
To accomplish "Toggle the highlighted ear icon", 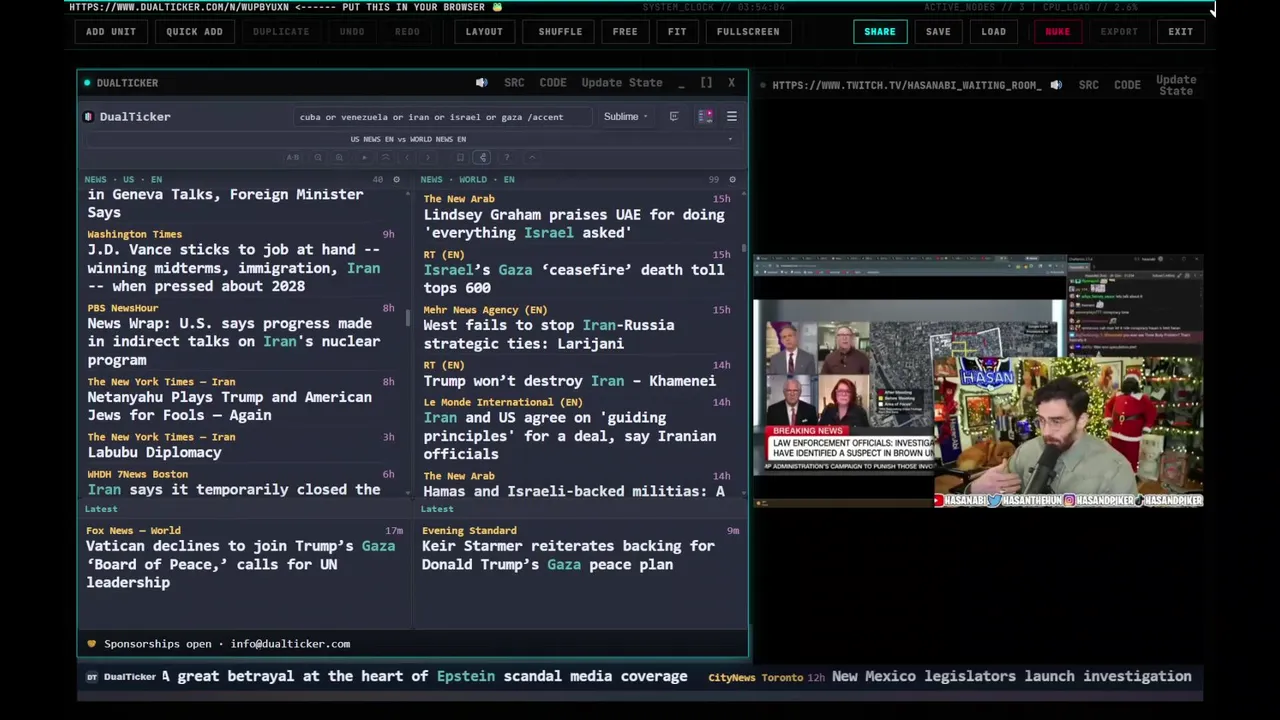I will [x=482, y=157].
